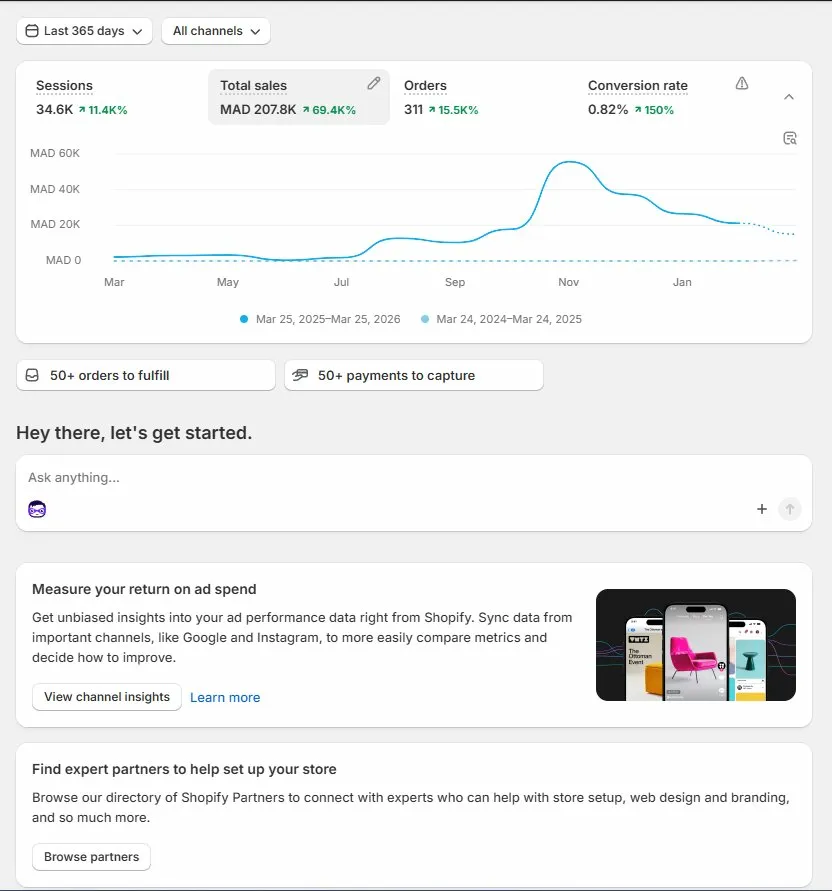This screenshot has height=891, width=832.
Task: Click the Nov peak on the sales chart line
Action: pyautogui.click(x=569, y=163)
